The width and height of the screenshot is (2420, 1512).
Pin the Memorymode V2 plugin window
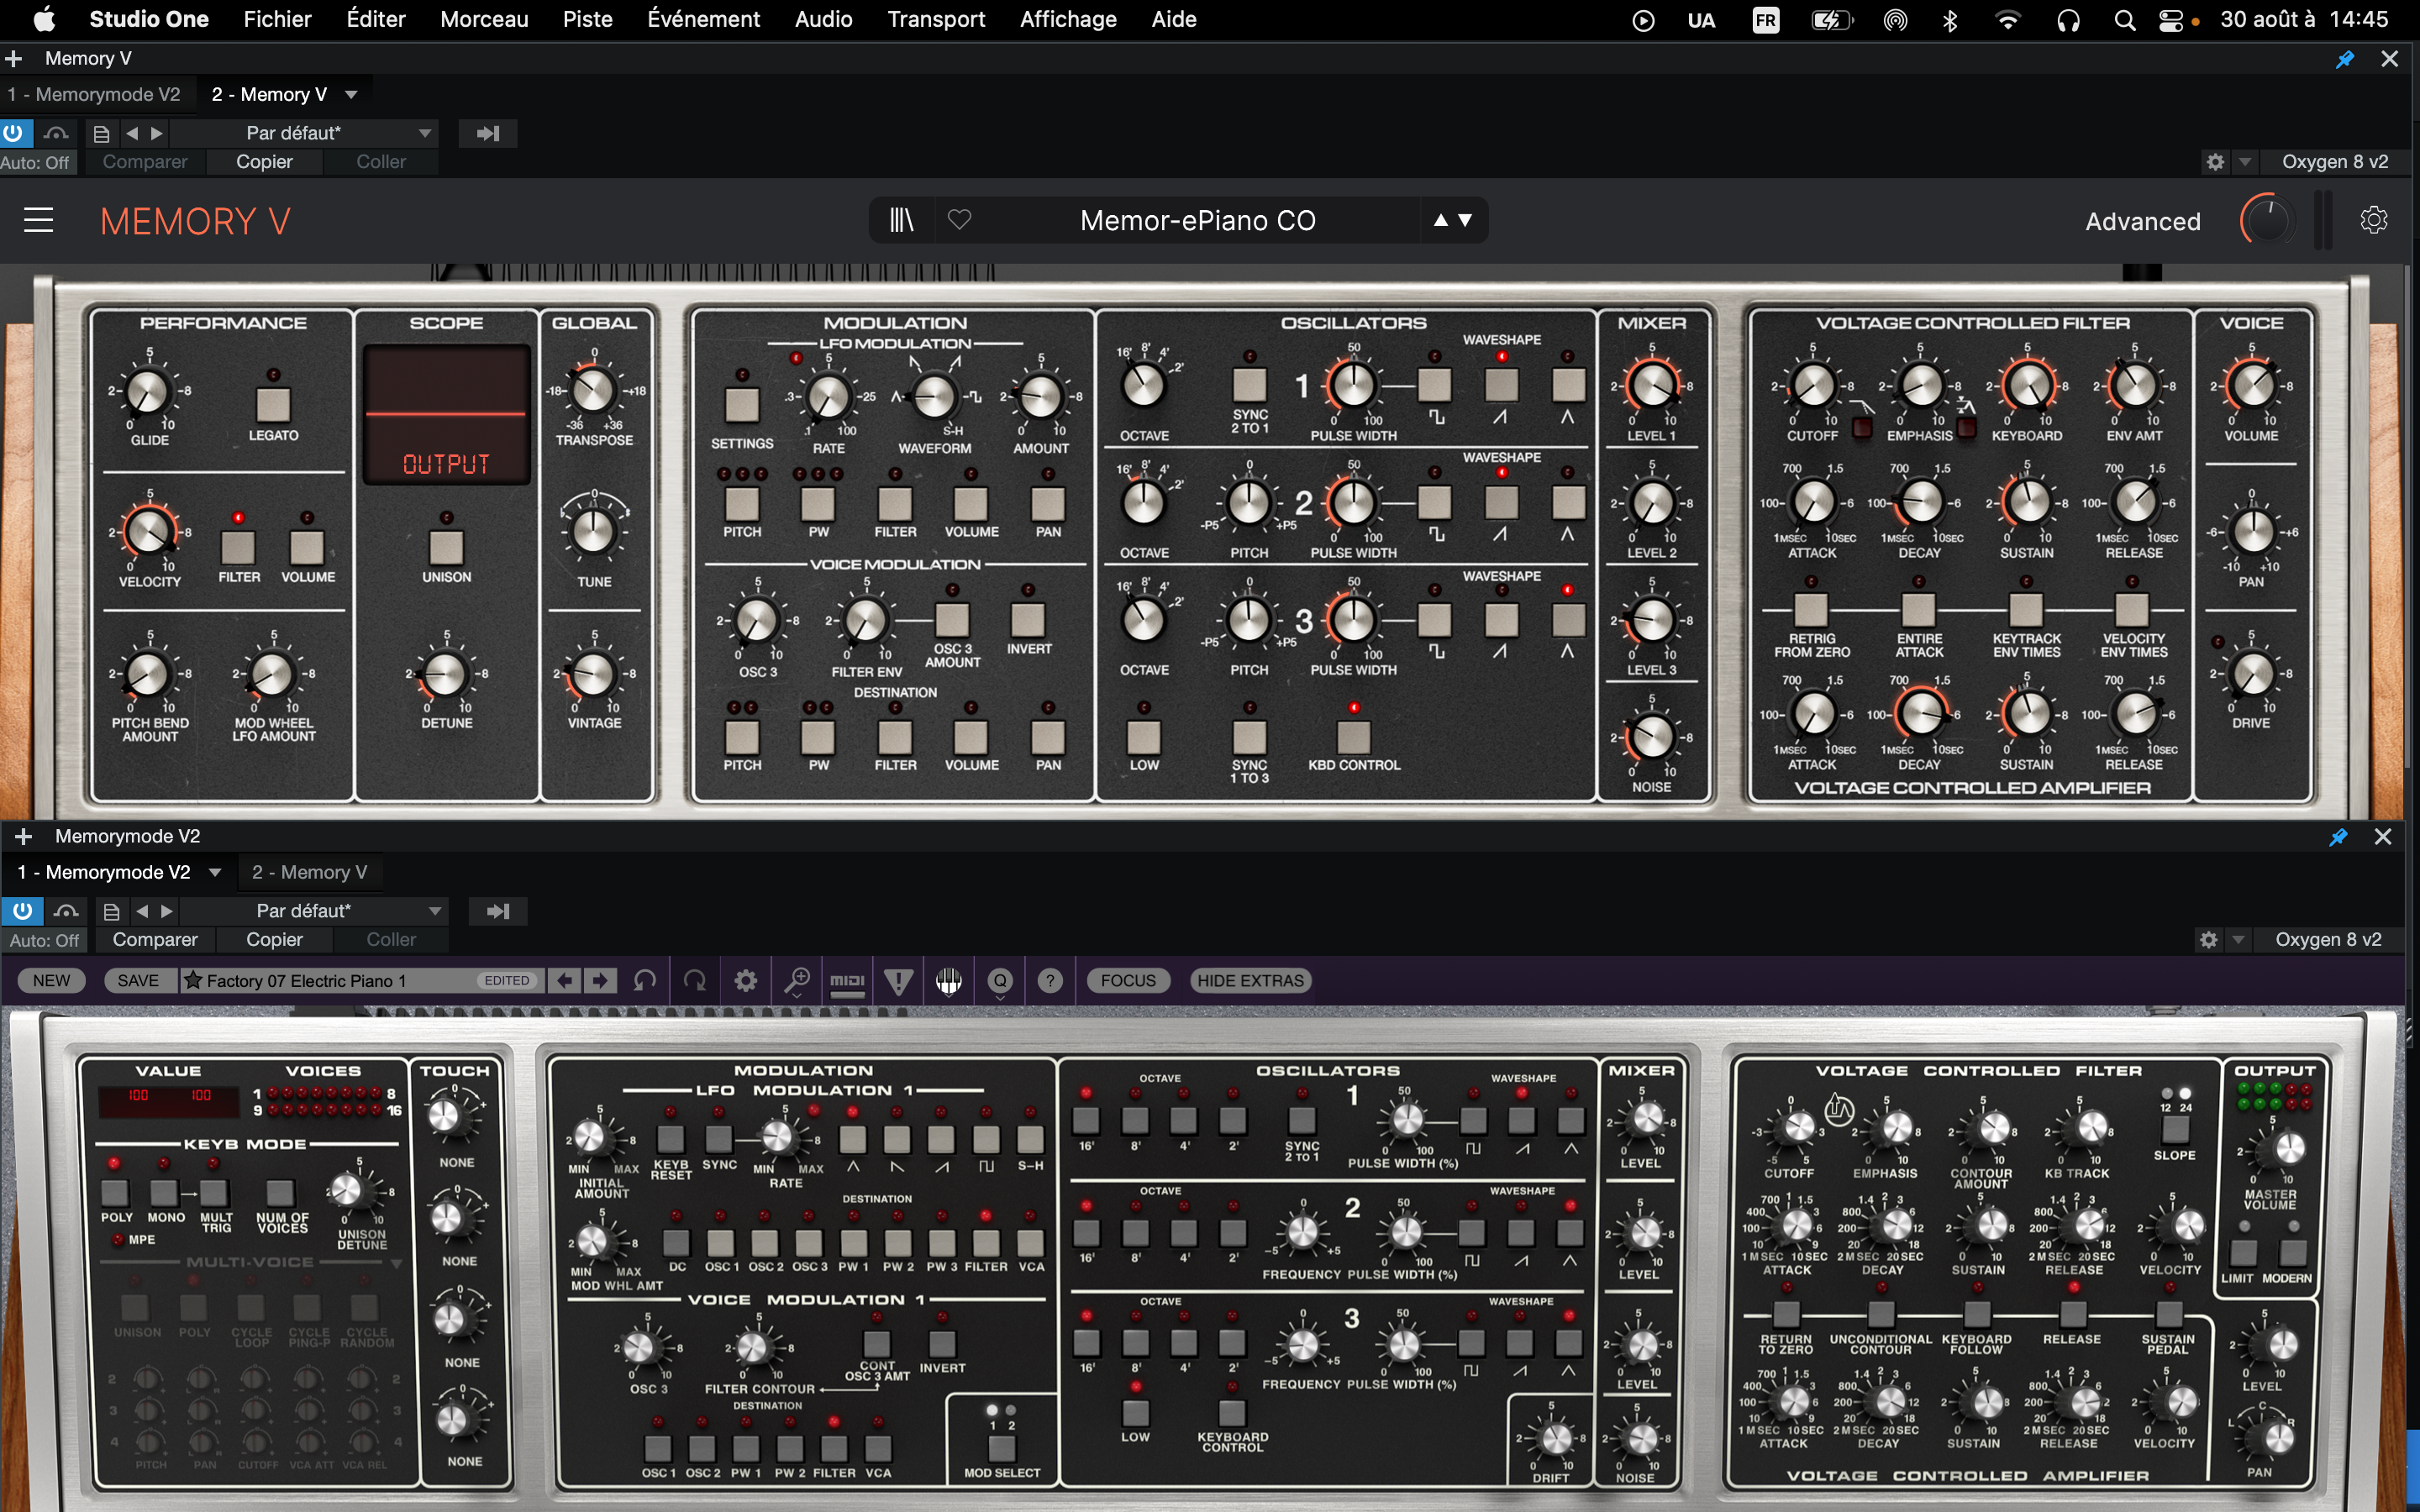(x=2338, y=837)
